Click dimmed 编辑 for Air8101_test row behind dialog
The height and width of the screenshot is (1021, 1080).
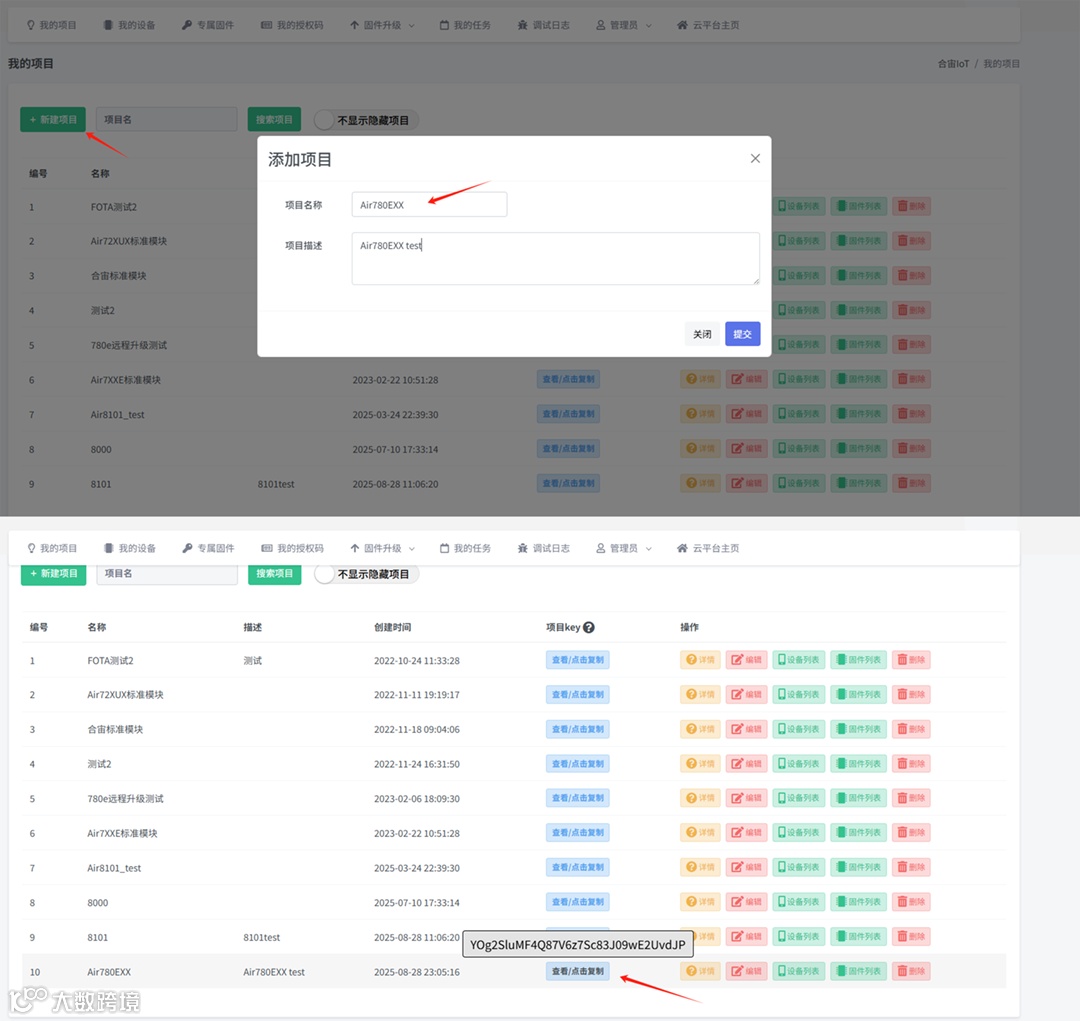(x=747, y=413)
